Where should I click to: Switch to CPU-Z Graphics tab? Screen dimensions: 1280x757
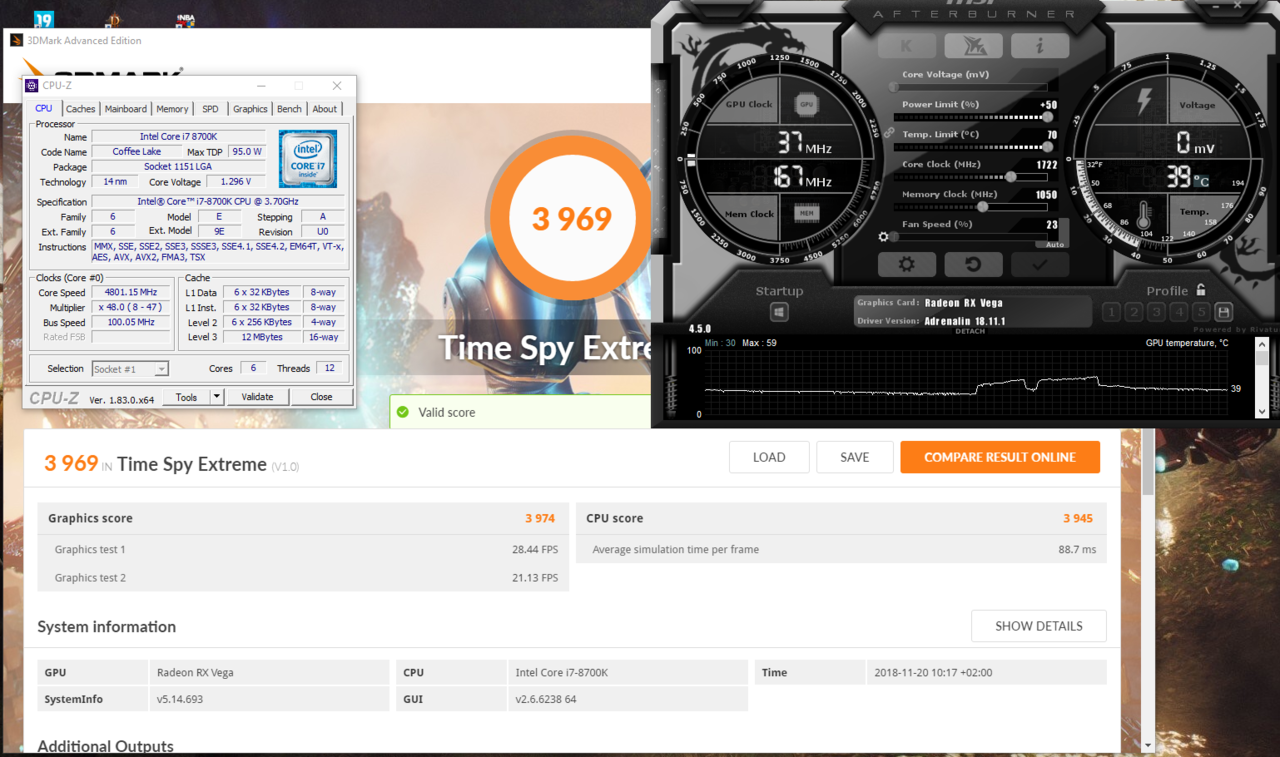(250, 109)
